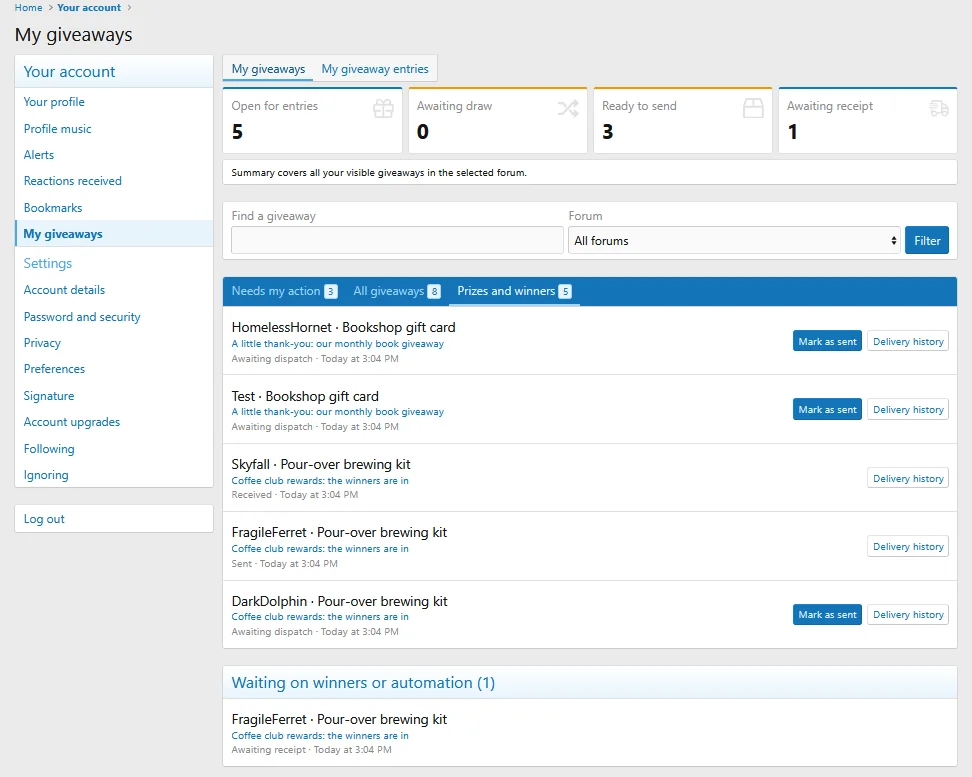
Task: Click the shuffle icon in Awaiting draw card
Action: [568, 109]
